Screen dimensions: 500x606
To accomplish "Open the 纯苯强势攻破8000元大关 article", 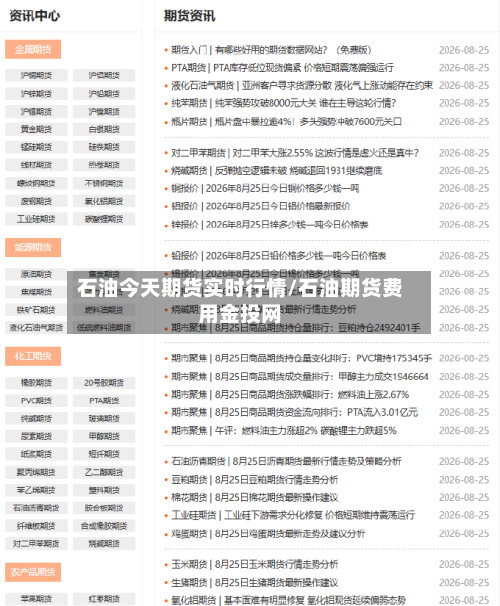I will [x=284, y=103].
